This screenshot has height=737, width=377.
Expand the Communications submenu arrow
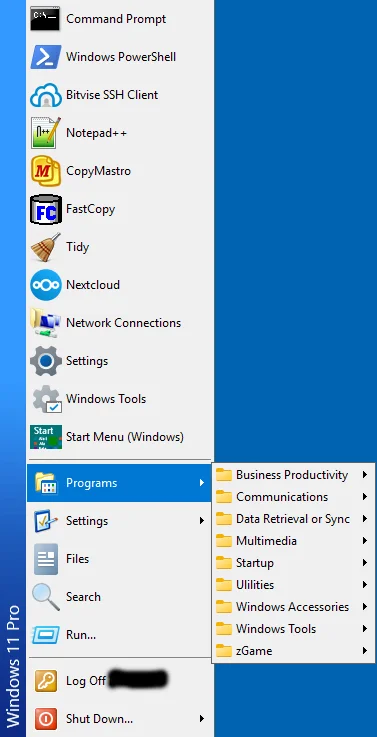coord(365,497)
